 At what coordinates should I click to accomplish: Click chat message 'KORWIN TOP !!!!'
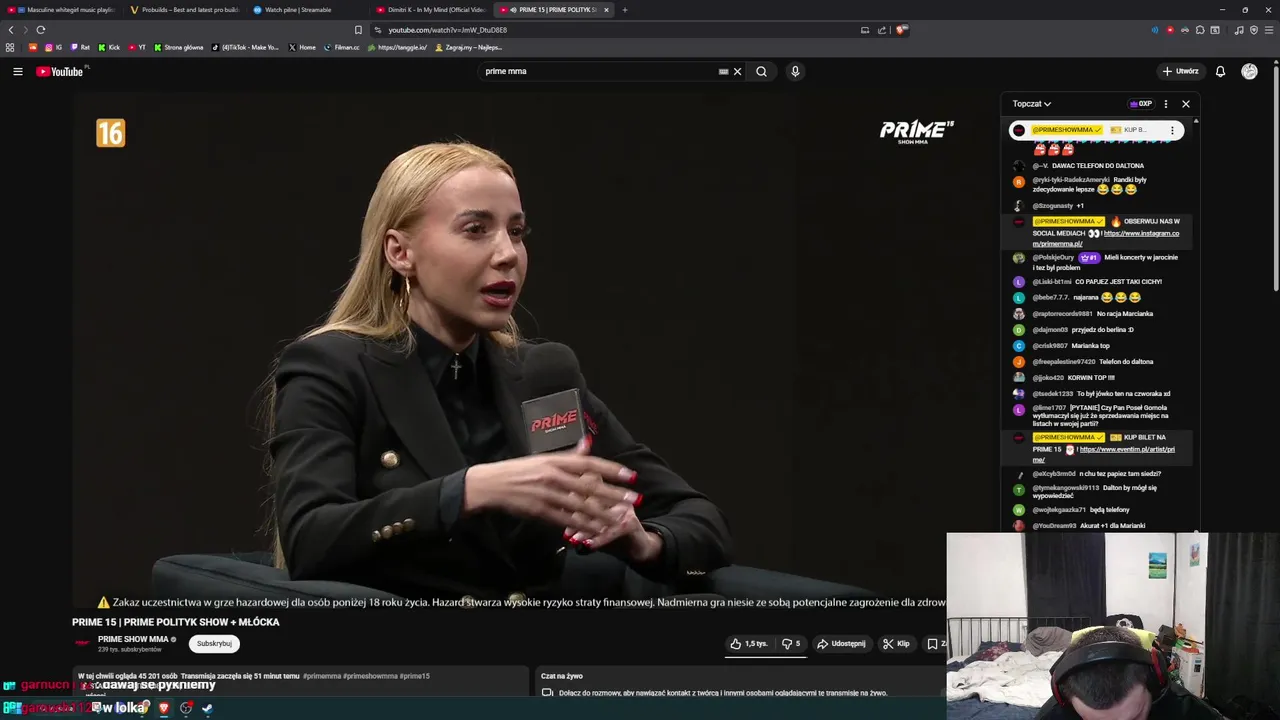1091,378
